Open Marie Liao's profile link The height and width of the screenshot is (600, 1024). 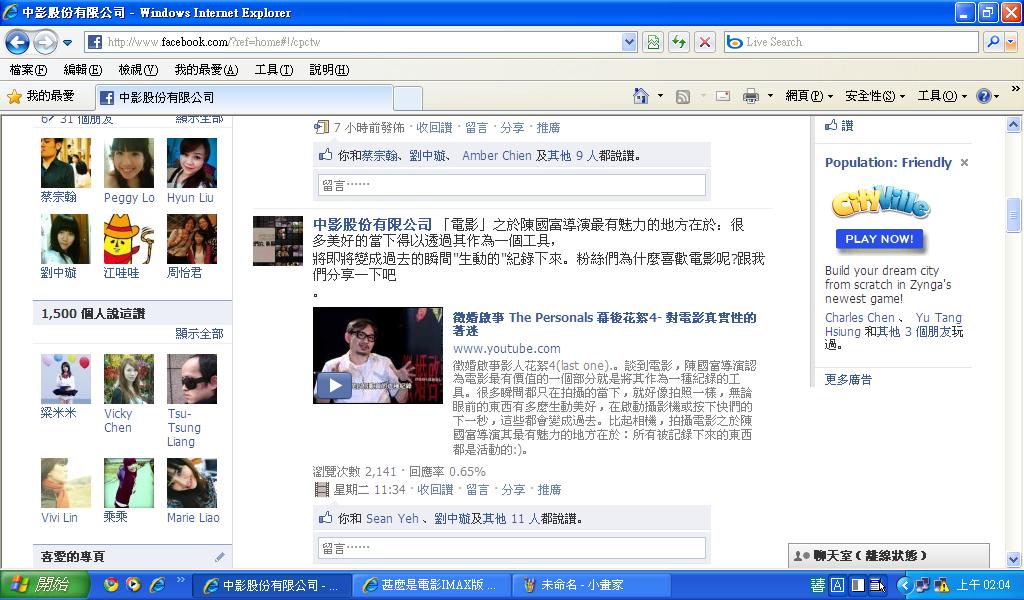193,518
